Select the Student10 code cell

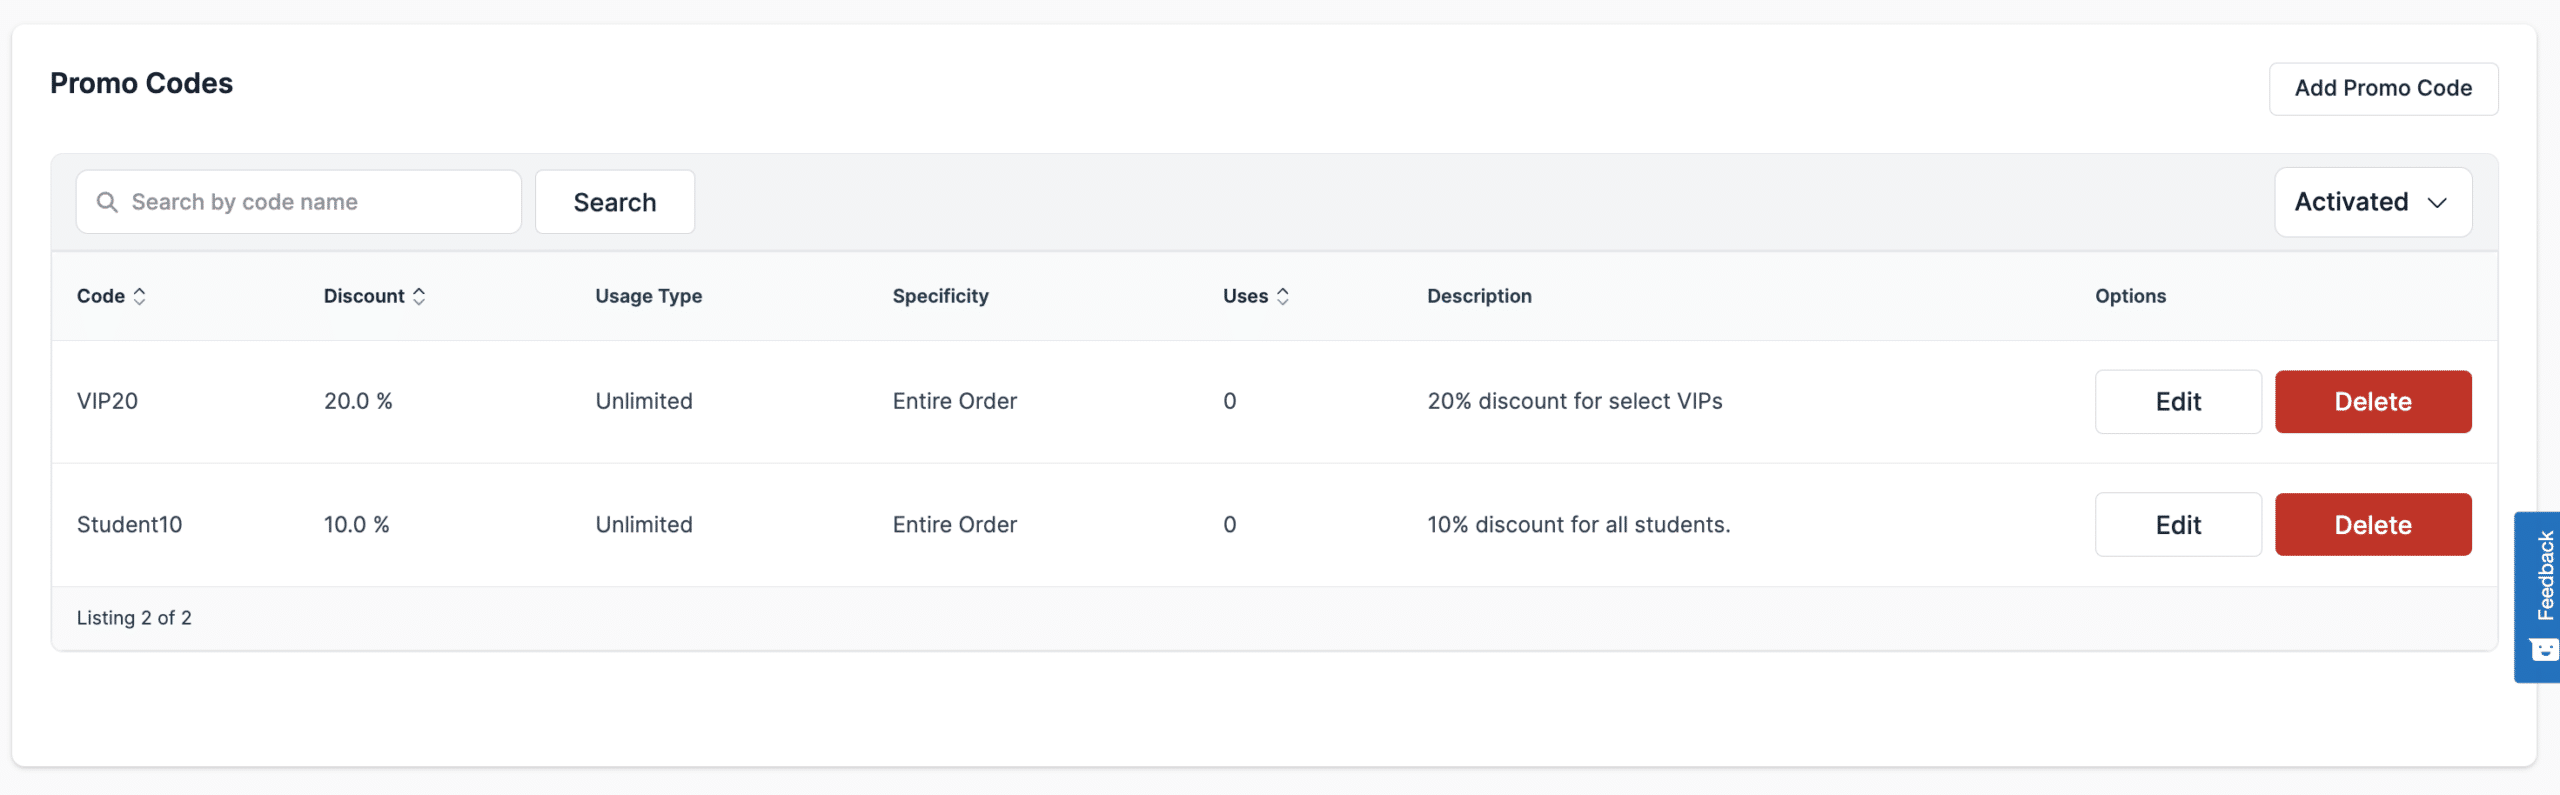point(129,525)
